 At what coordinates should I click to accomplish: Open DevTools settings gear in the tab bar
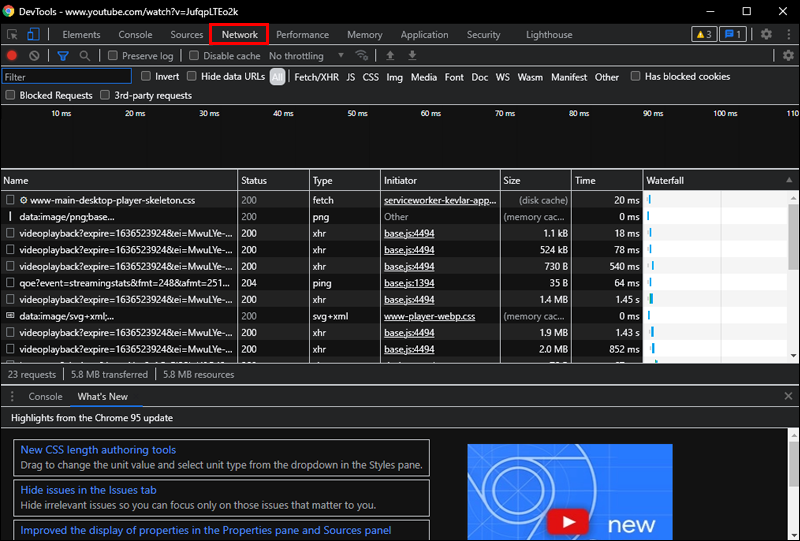pyautogui.click(x=766, y=35)
